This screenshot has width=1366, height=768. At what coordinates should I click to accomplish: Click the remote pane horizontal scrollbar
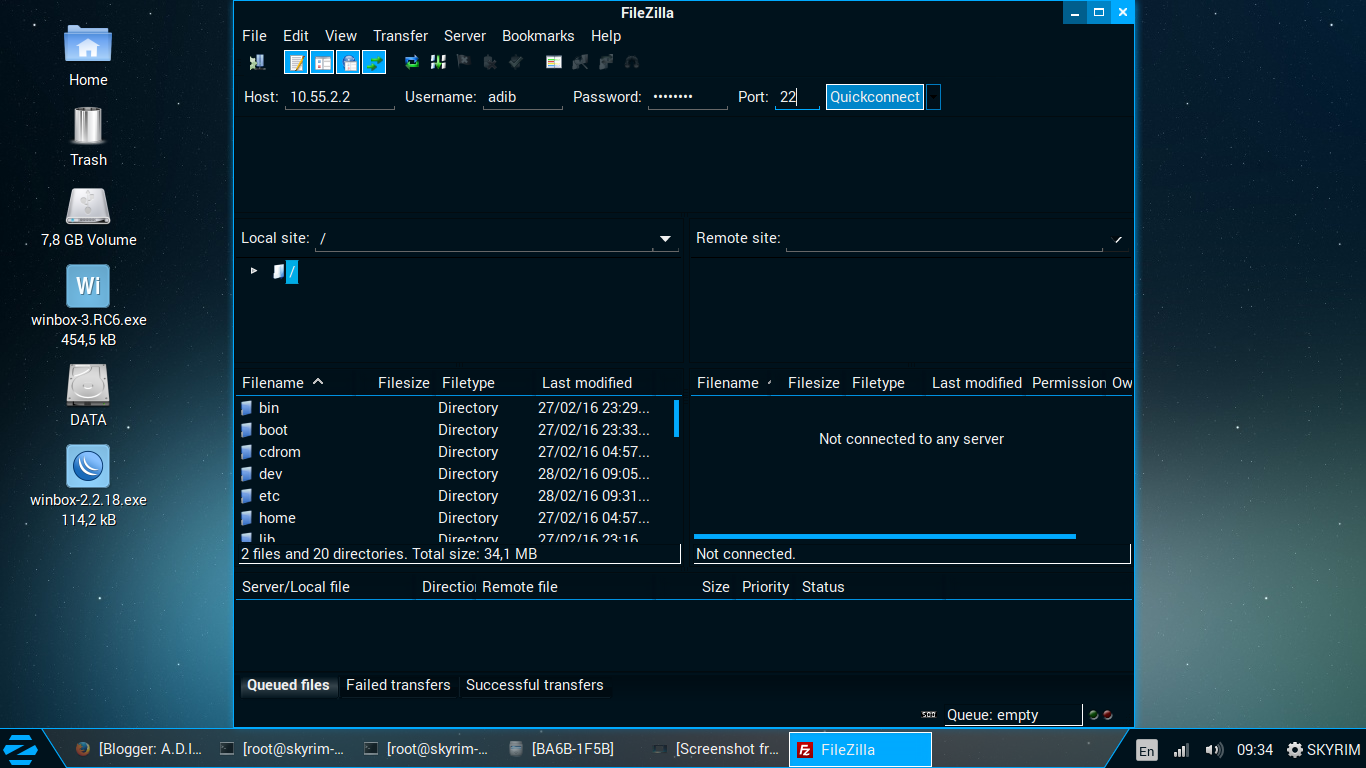click(884, 537)
